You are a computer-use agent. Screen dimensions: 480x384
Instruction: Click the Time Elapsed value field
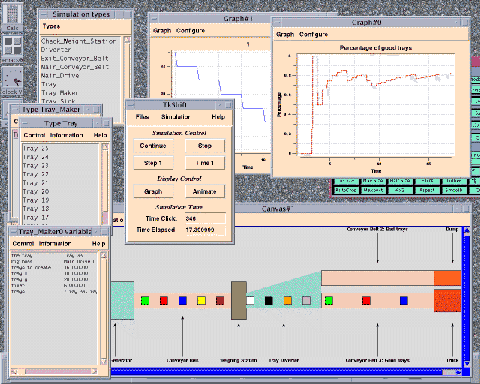tap(205, 230)
